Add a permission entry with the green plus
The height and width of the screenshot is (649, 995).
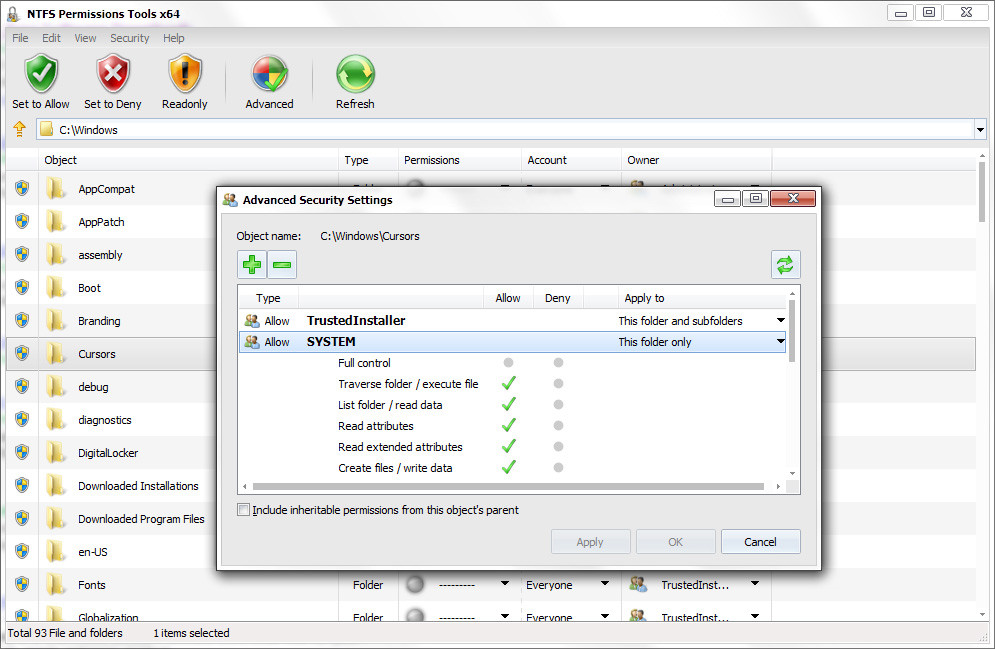pyautogui.click(x=252, y=265)
